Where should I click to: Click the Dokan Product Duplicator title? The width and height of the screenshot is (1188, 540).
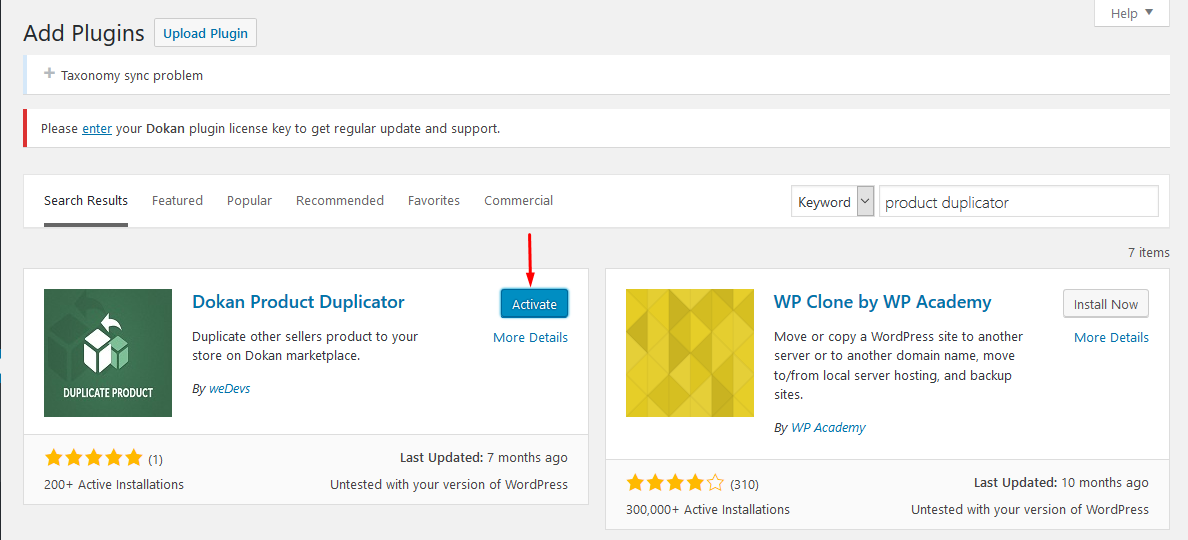(x=299, y=301)
